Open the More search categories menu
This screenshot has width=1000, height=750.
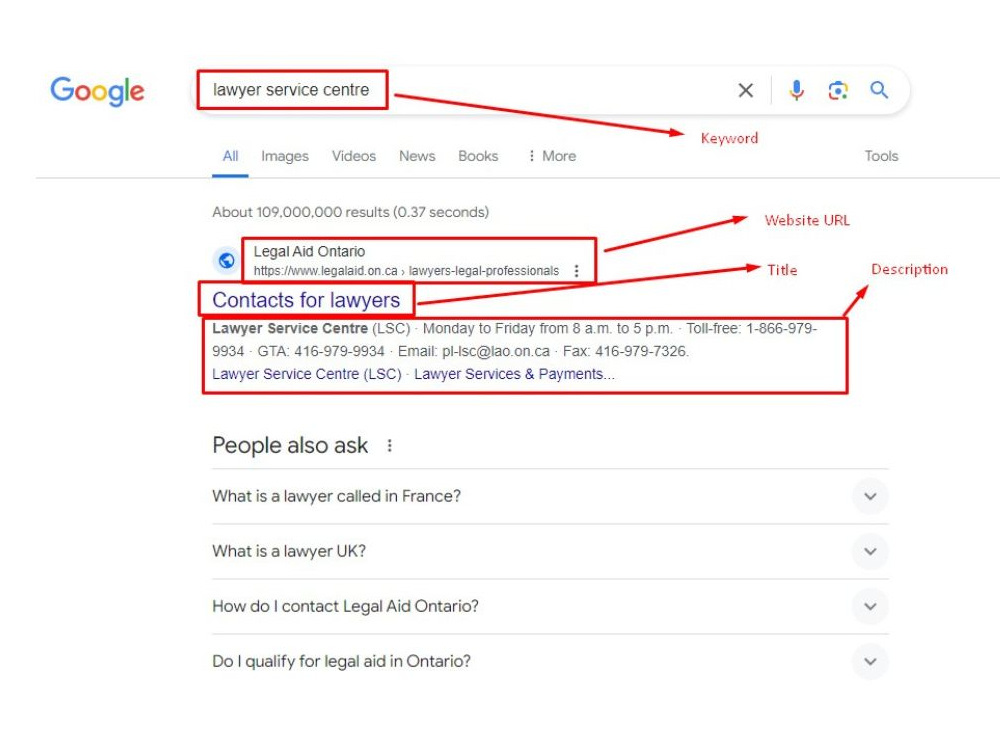[x=552, y=156]
